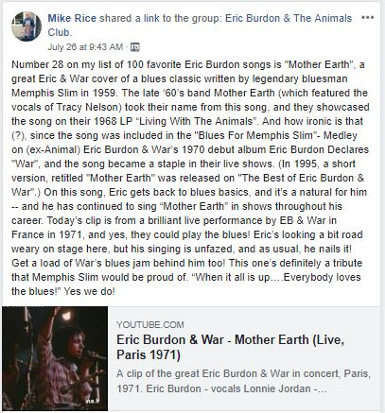Click the YOUTUBE.COM source label
The height and width of the screenshot is (413, 385).
pyautogui.click(x=150, y=324)
